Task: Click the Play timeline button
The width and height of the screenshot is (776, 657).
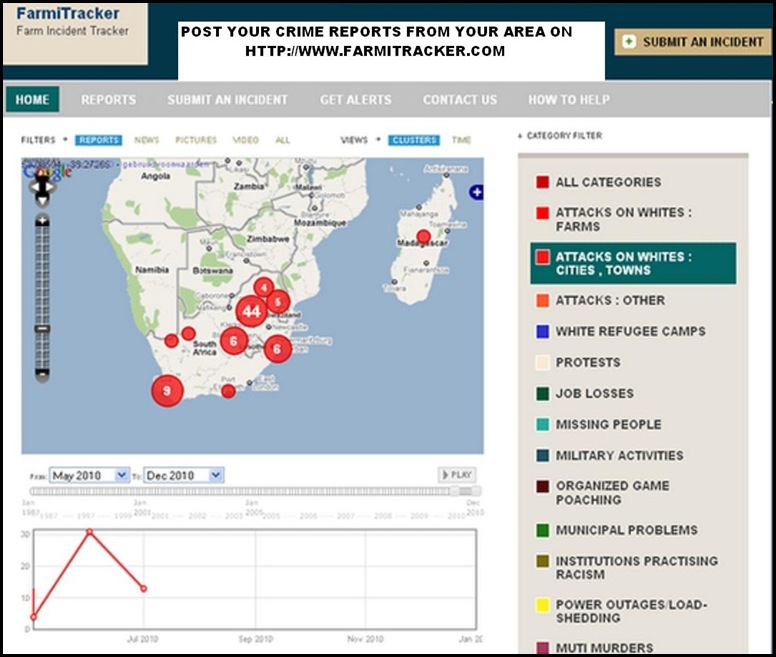Action: tap(457, 475)
